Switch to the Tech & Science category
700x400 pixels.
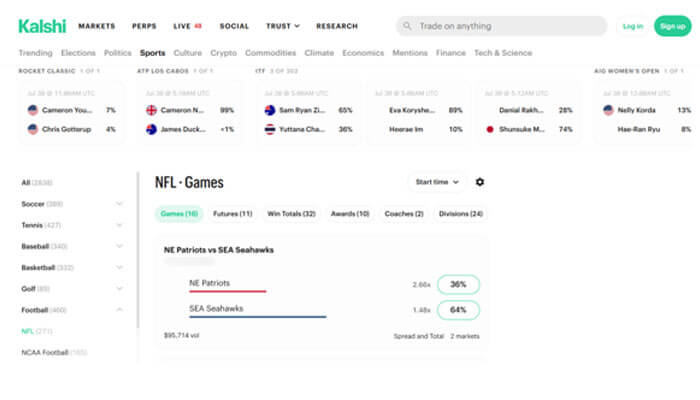503,53
